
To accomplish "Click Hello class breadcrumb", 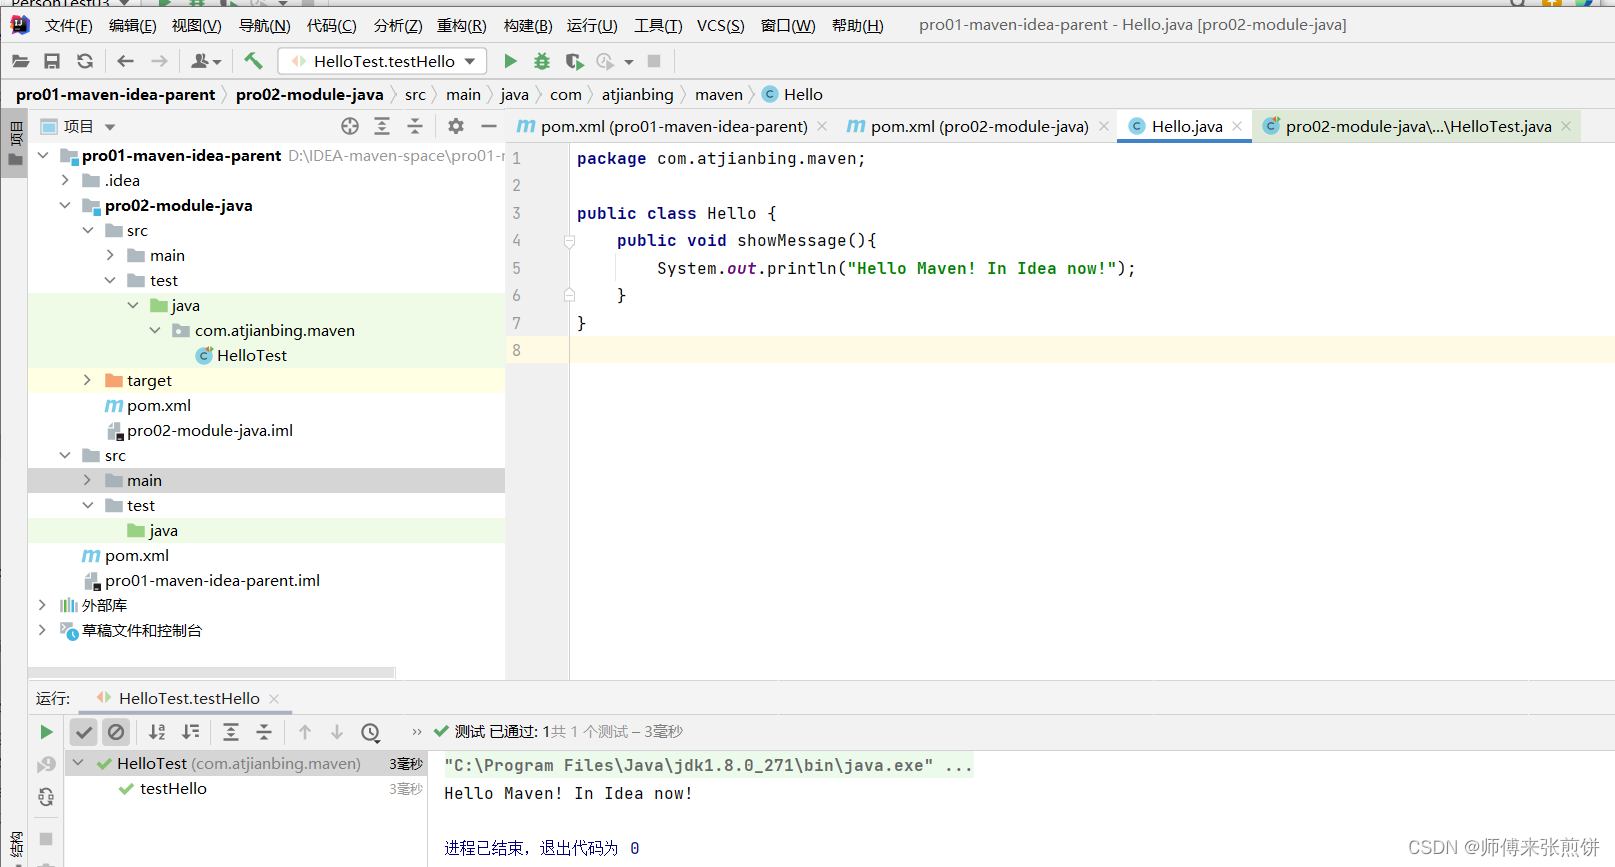I will tap(792, 94).
